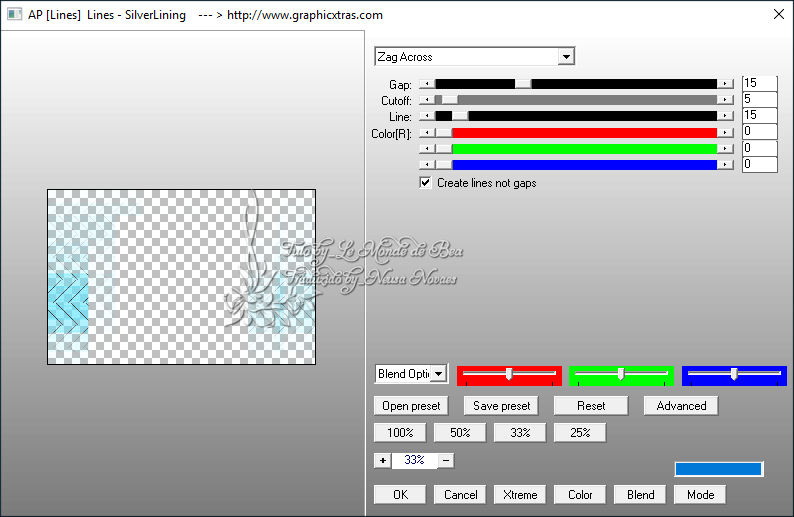The image size is (794, 517).
Task: Click the Cancel button
Action: click(460, 495)
